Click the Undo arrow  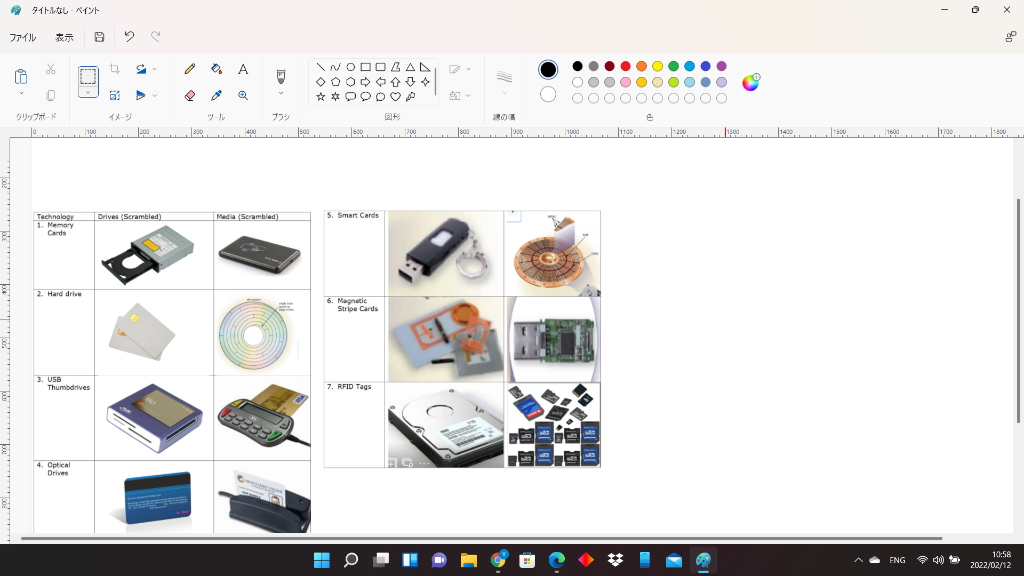(x=129, y=36)
